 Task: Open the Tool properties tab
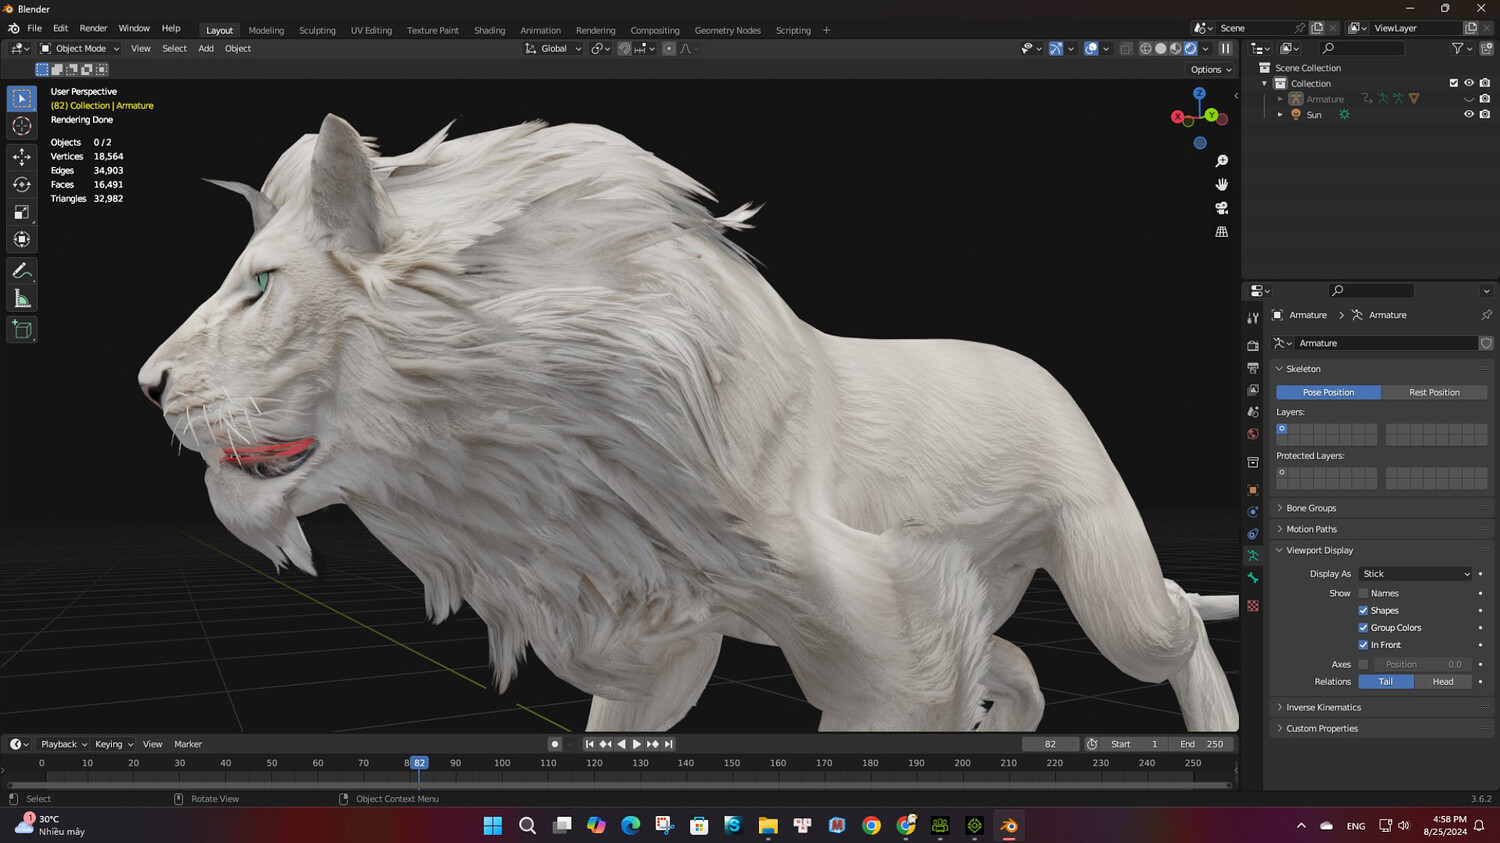1253,318
